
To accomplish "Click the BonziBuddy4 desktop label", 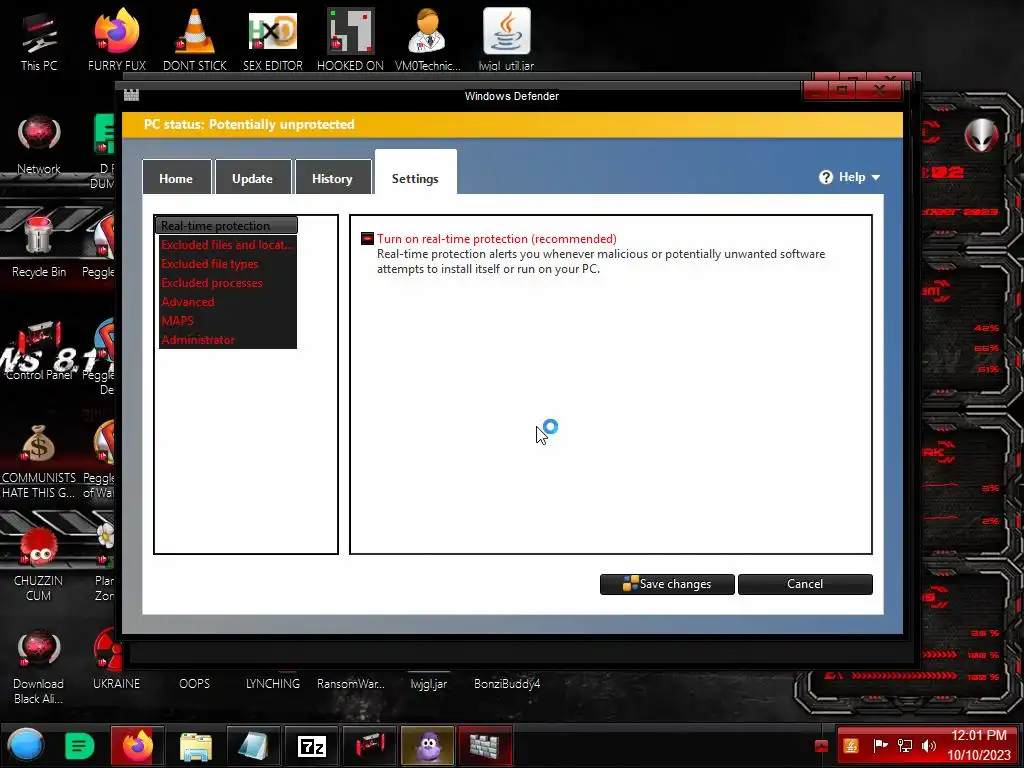I will 507,684.
